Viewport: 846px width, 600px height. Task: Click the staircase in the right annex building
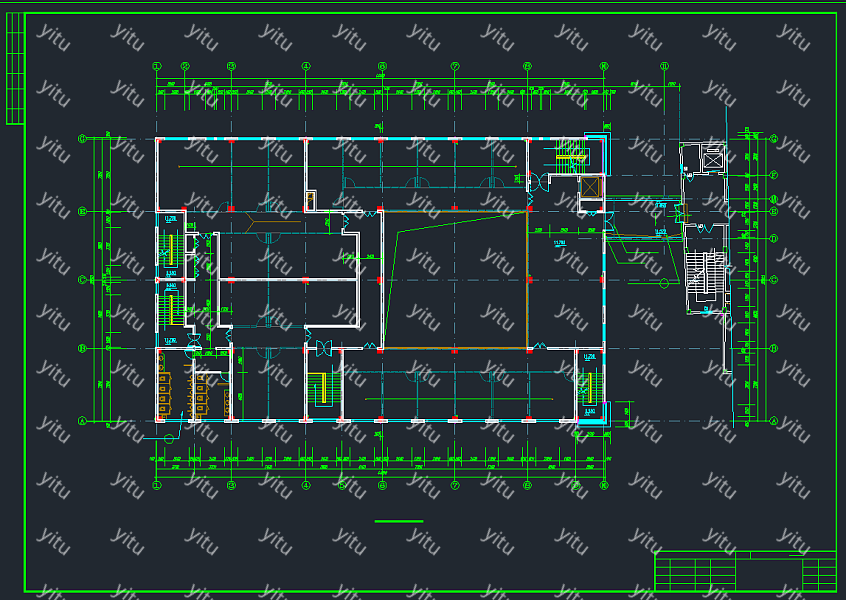(705, 279)
